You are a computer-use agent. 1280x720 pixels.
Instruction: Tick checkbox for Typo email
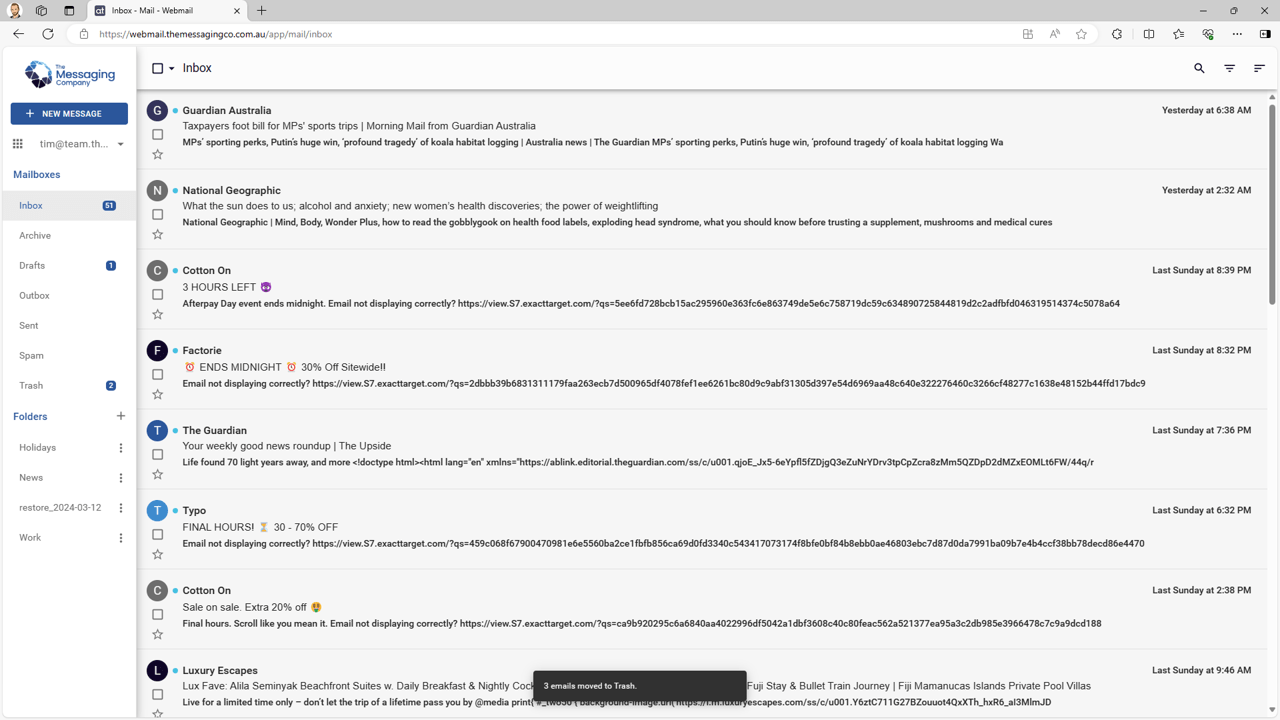(x=157, y=534)
